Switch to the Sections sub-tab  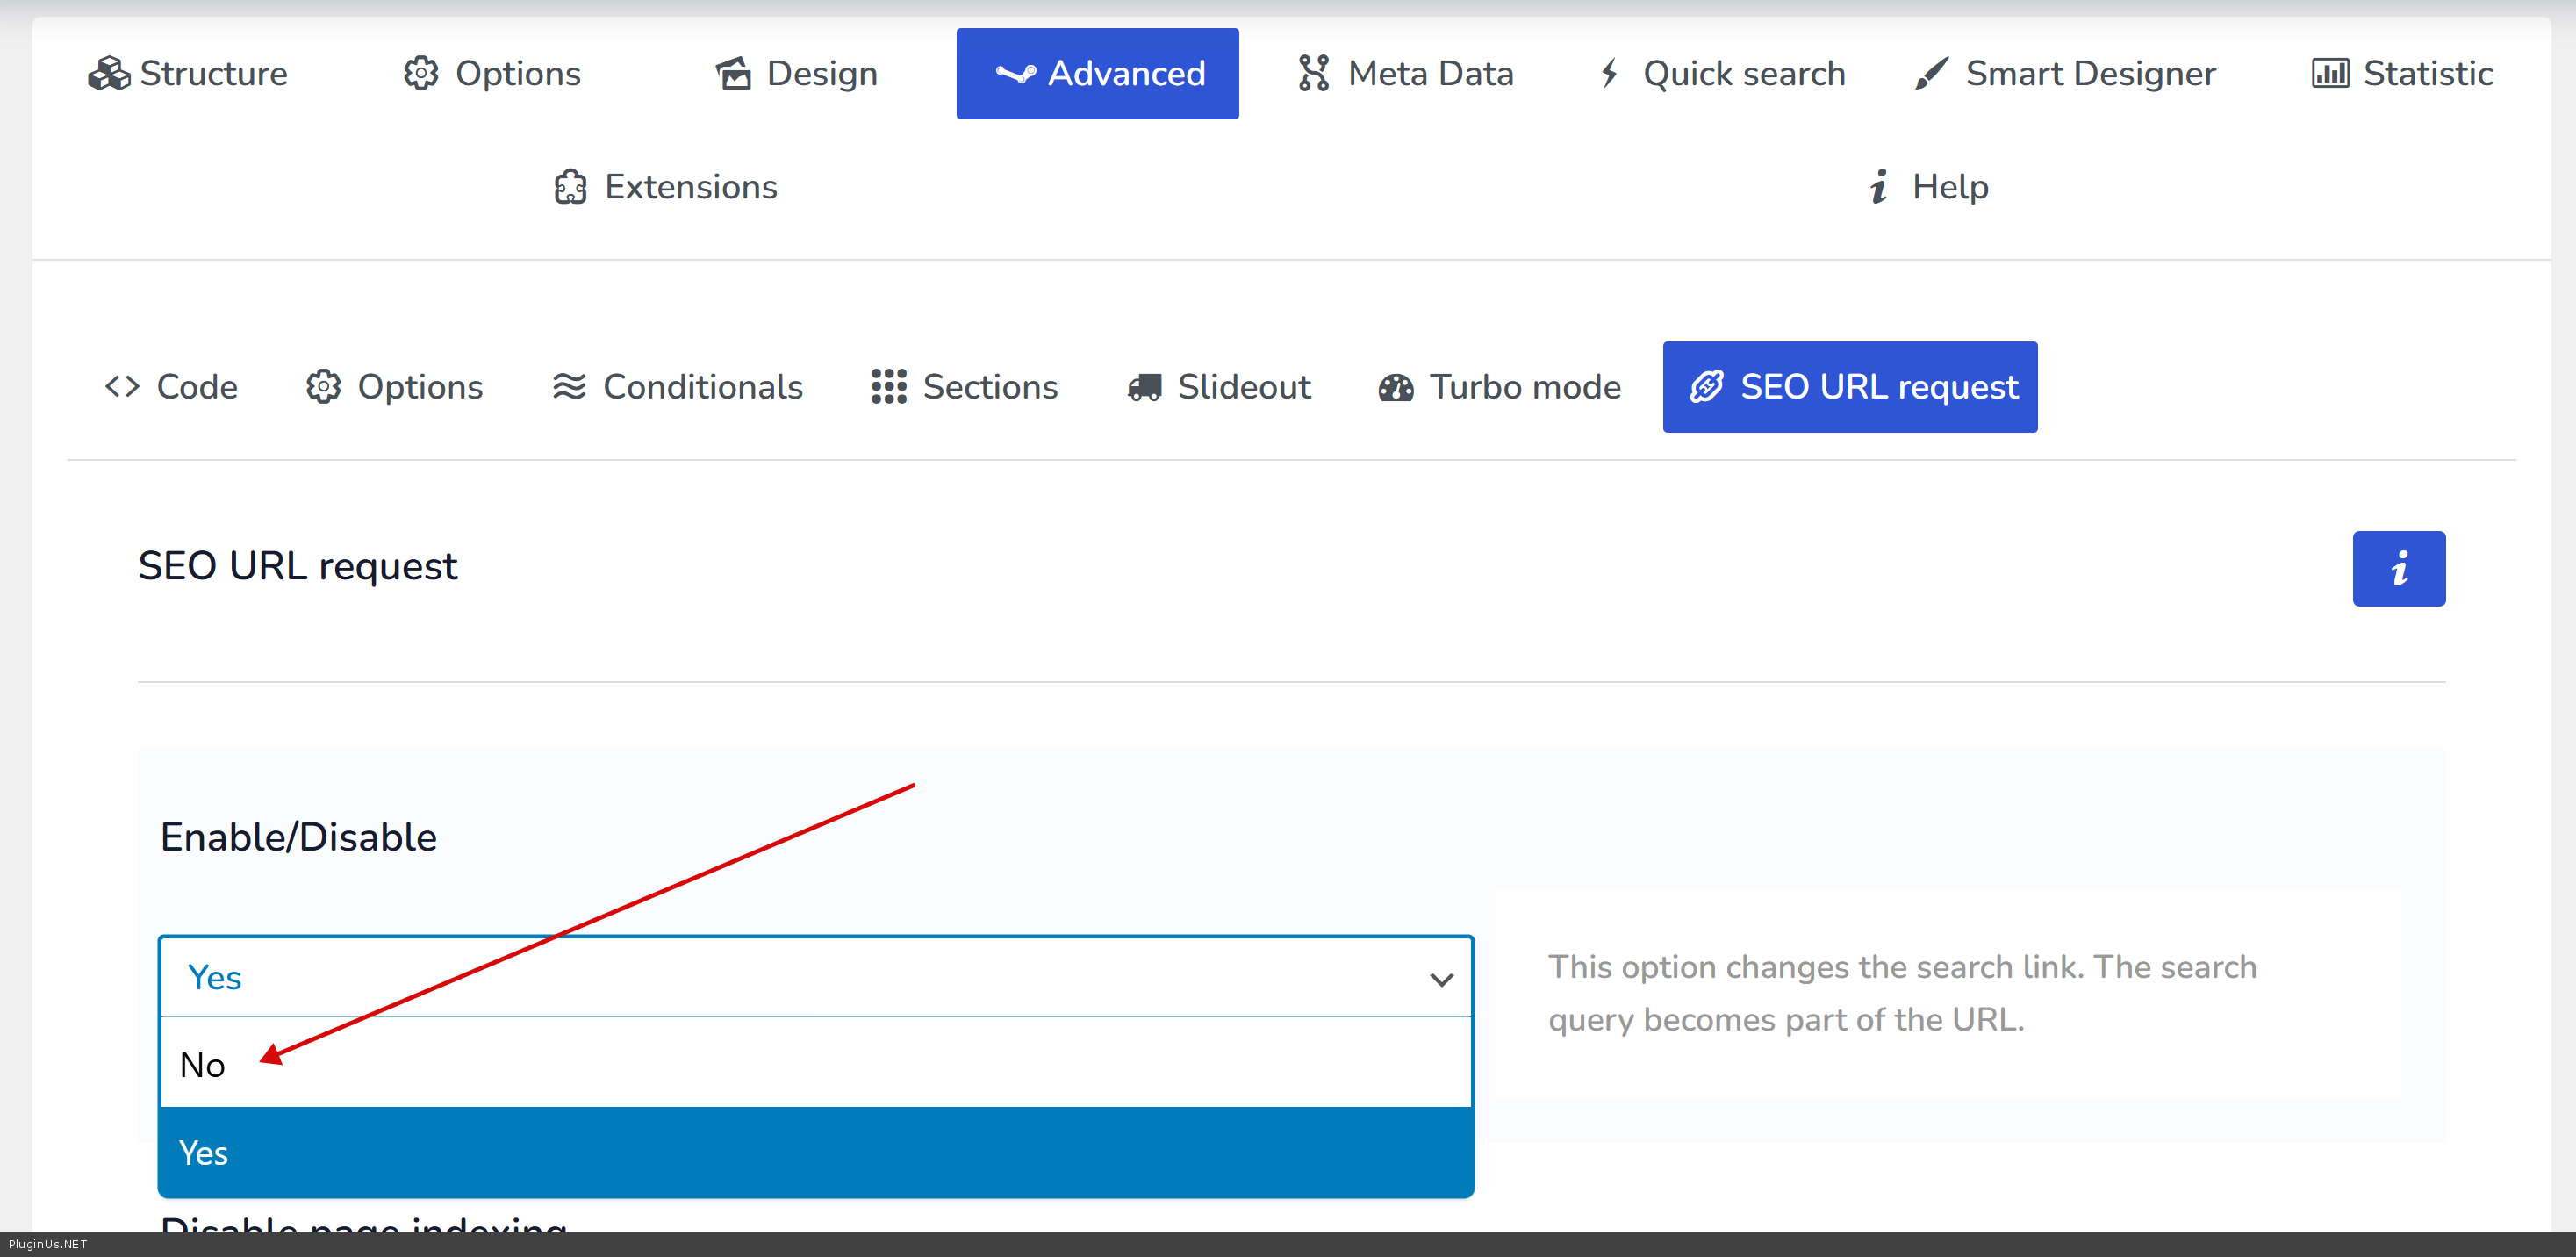coord(964,387)
